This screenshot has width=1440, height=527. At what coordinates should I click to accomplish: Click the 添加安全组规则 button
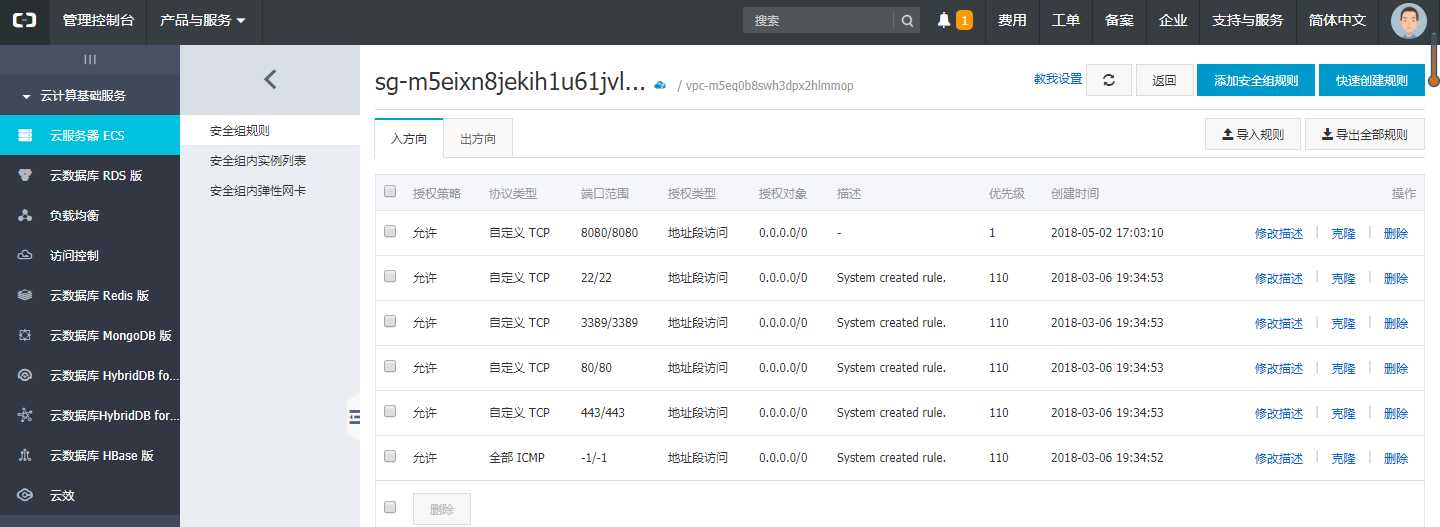[1255, 80]
